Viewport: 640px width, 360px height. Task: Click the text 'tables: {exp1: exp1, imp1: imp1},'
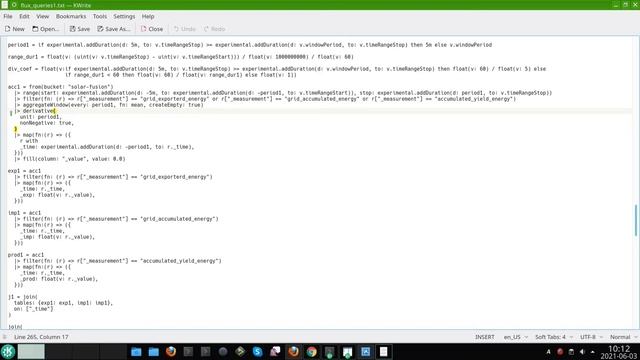coord(63,303)
